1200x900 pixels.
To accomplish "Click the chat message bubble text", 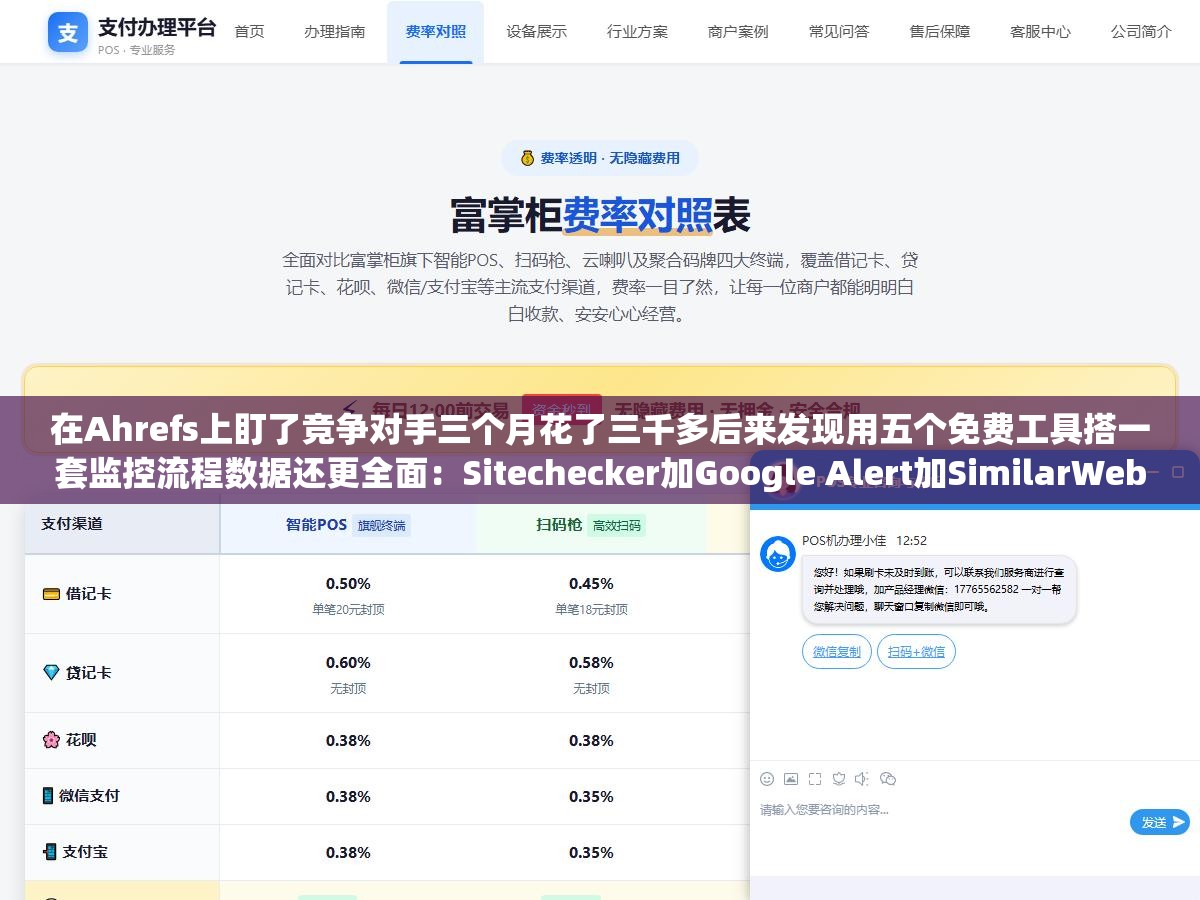I will [x=939, y=590].
